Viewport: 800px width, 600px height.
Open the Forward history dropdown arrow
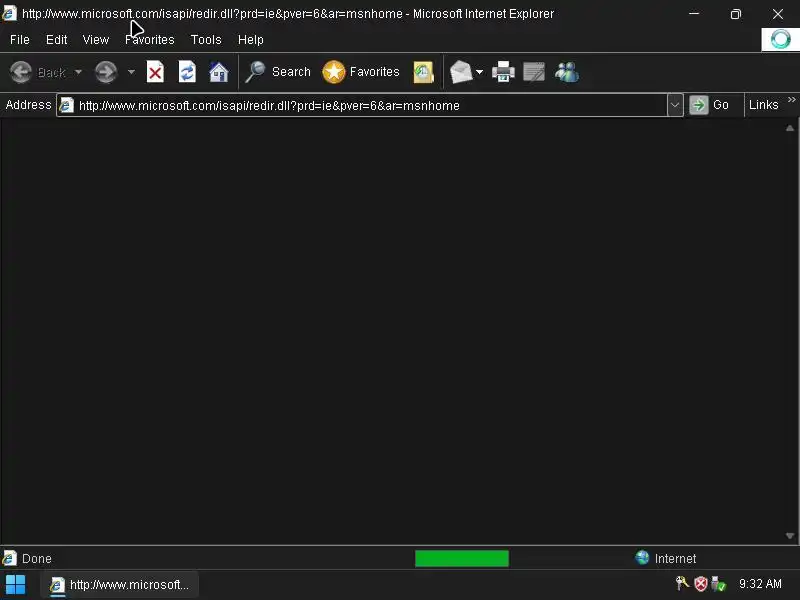point(131,72)
